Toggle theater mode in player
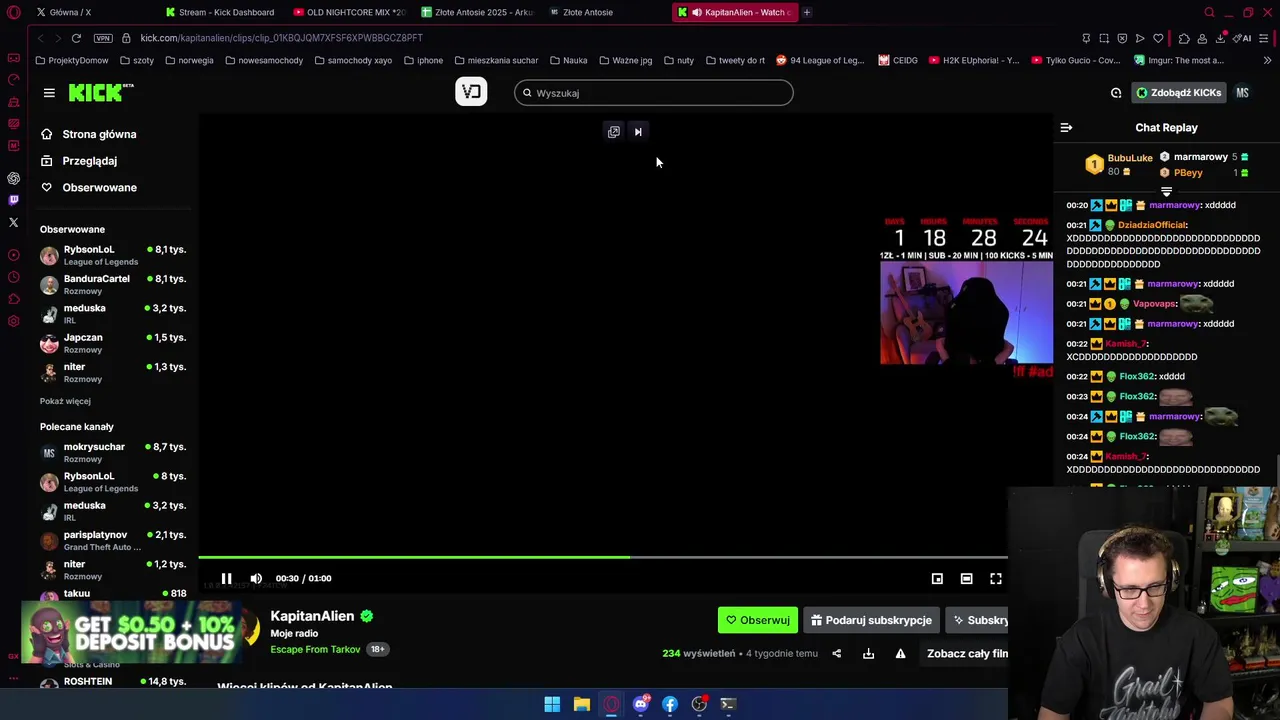The image size is (1280, 720). click(x=966, y=579)
